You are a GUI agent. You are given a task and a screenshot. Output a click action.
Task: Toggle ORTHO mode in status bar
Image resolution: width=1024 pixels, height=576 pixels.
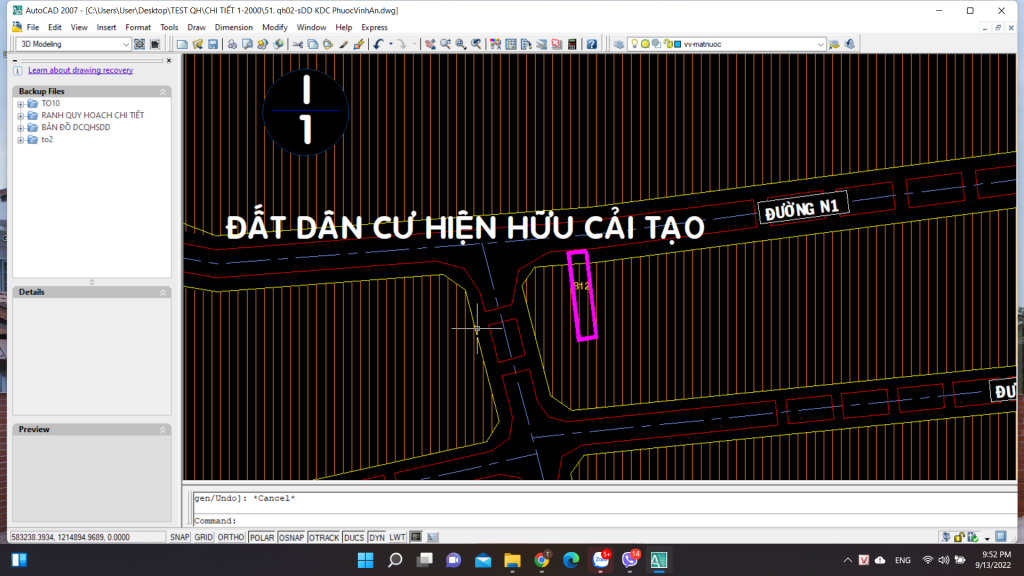231,537
